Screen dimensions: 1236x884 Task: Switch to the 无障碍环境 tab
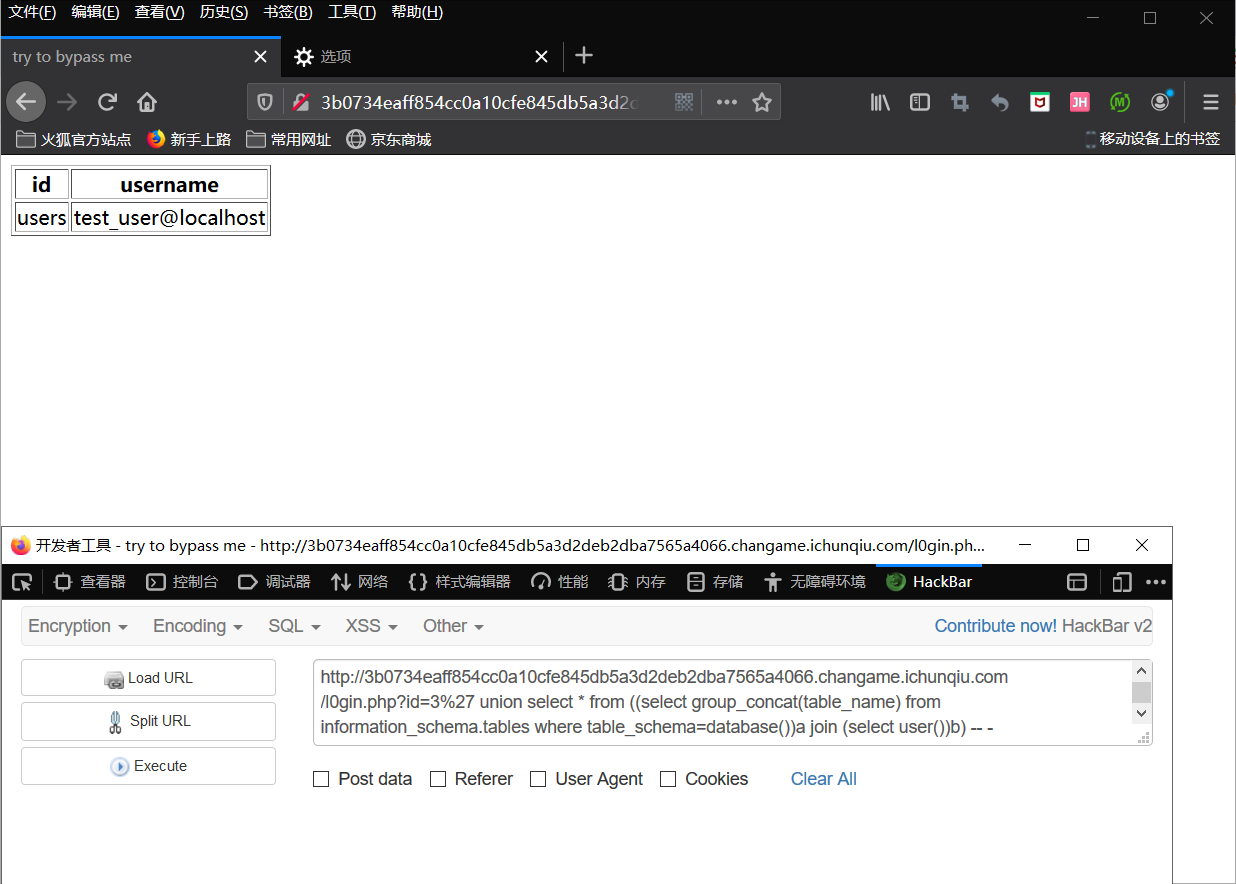pyautogui.click(x=815, y=582)
